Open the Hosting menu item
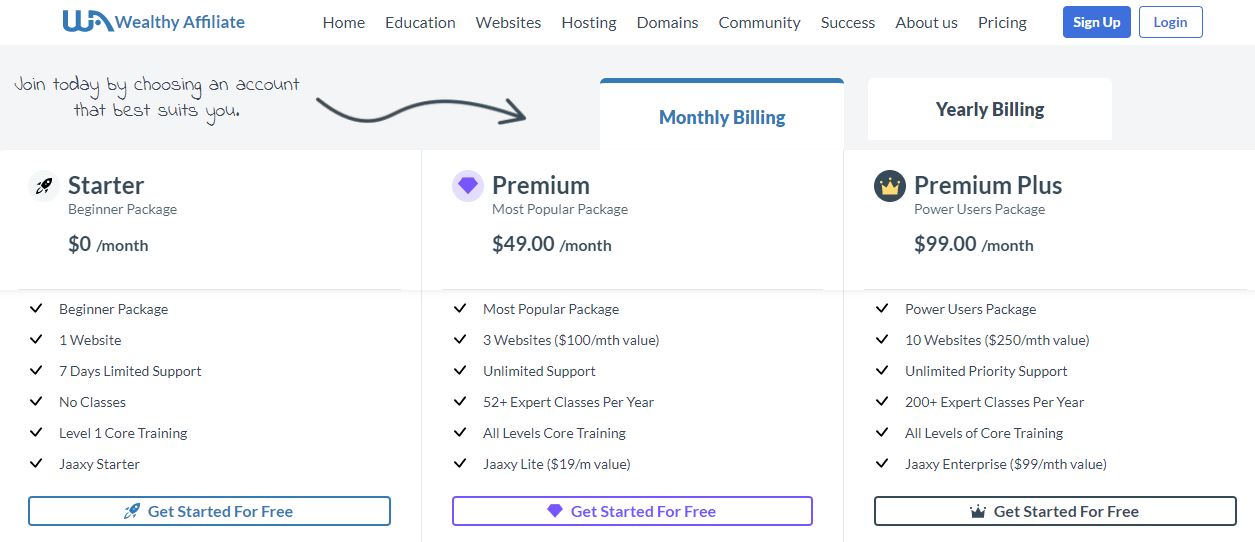The image size is (1255, 542). point(589,22)
